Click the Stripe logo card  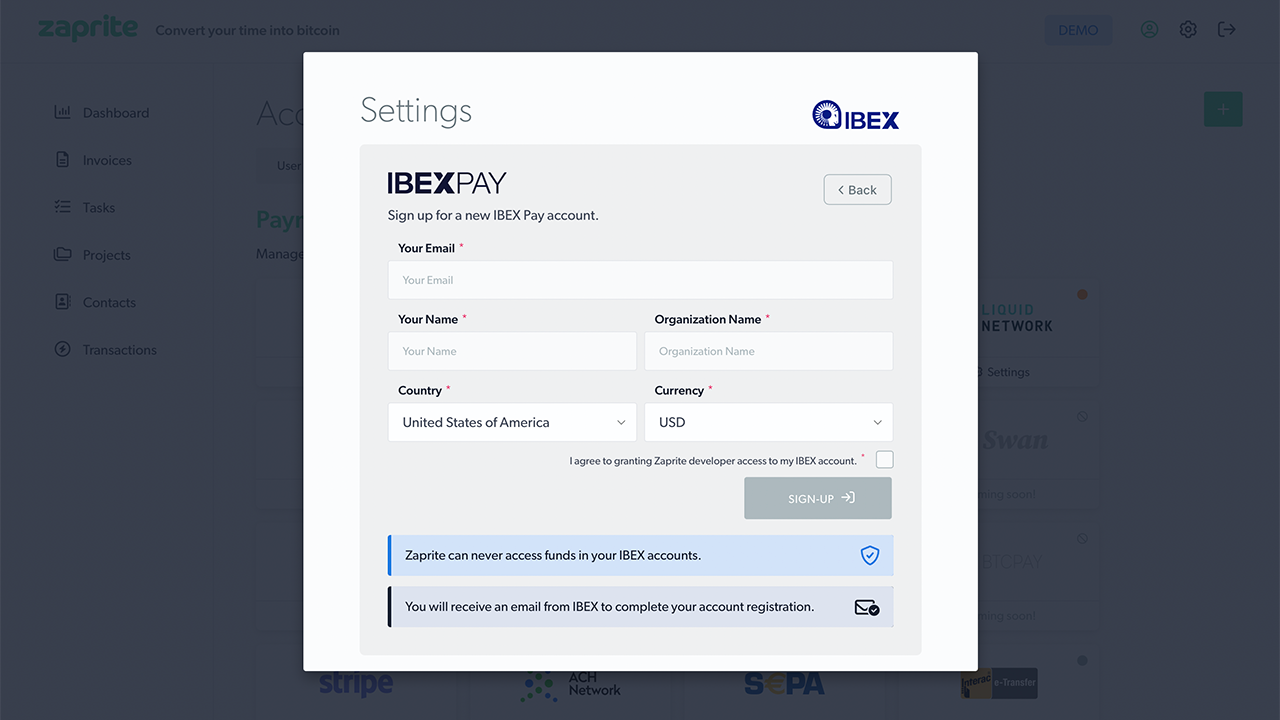coord(356,683)
